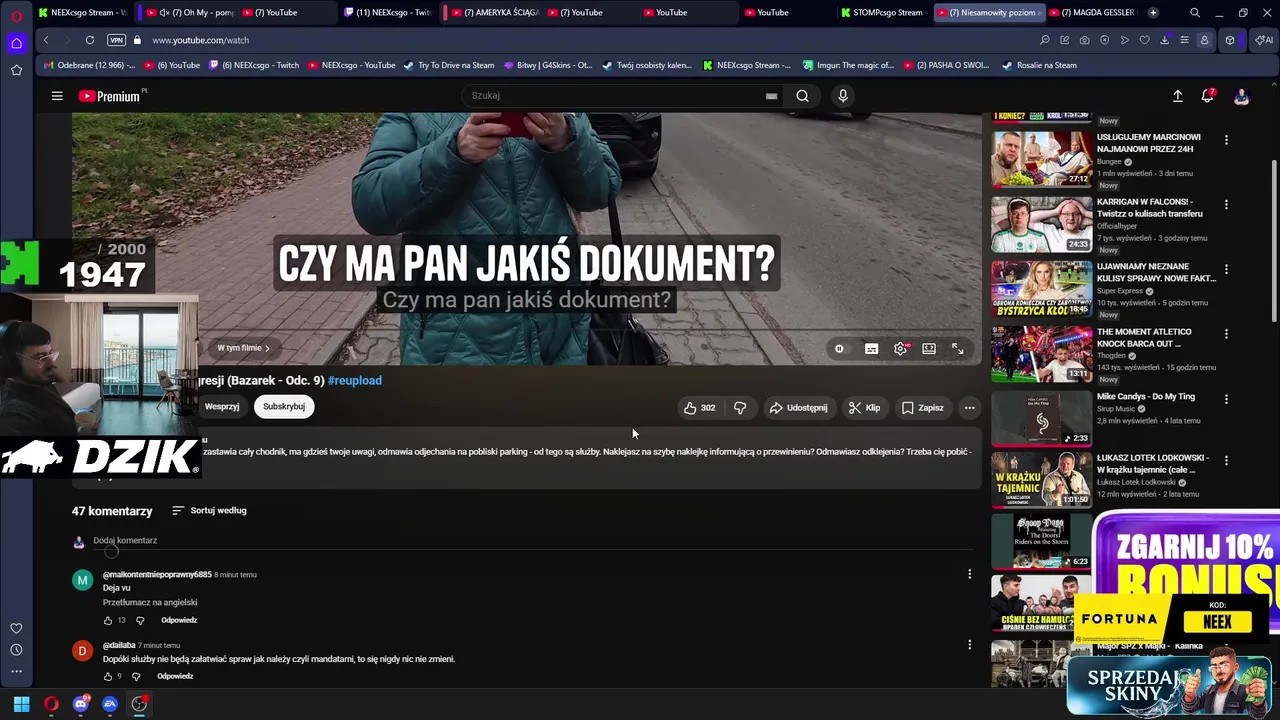Screen dimensions: 1280x720
Task: Open Opera sidebar bookmarks heart icon
Action: [x=16, y=628]
